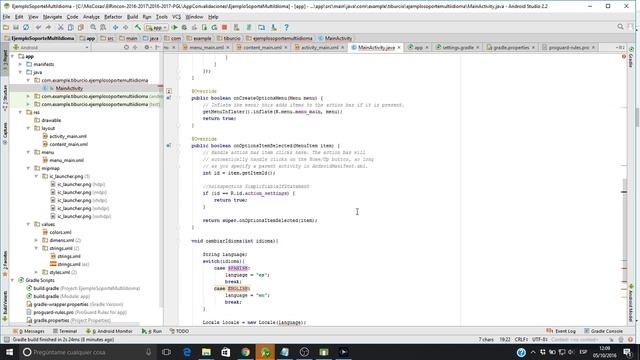Open the VCS menu
The height and width of the screenshot is (360, 640).
pos(176,17)
